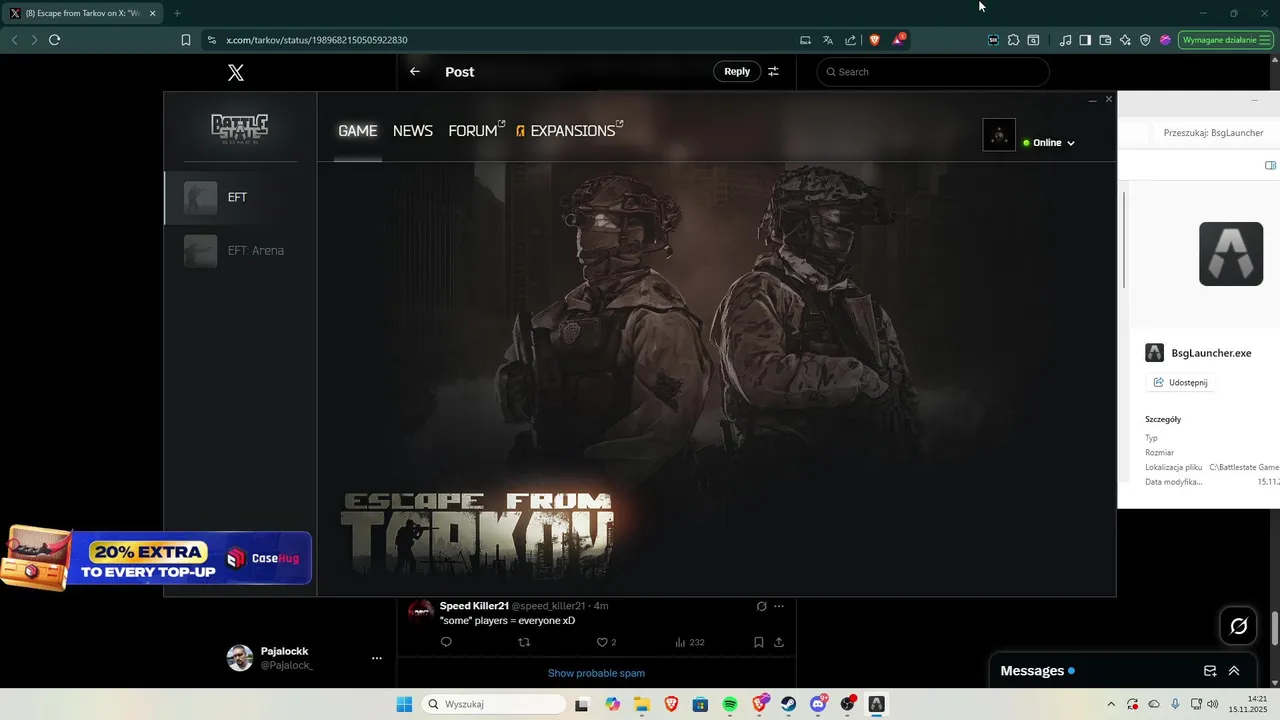
Task: Bookmark this page in address bar
Action: point(186,40)
